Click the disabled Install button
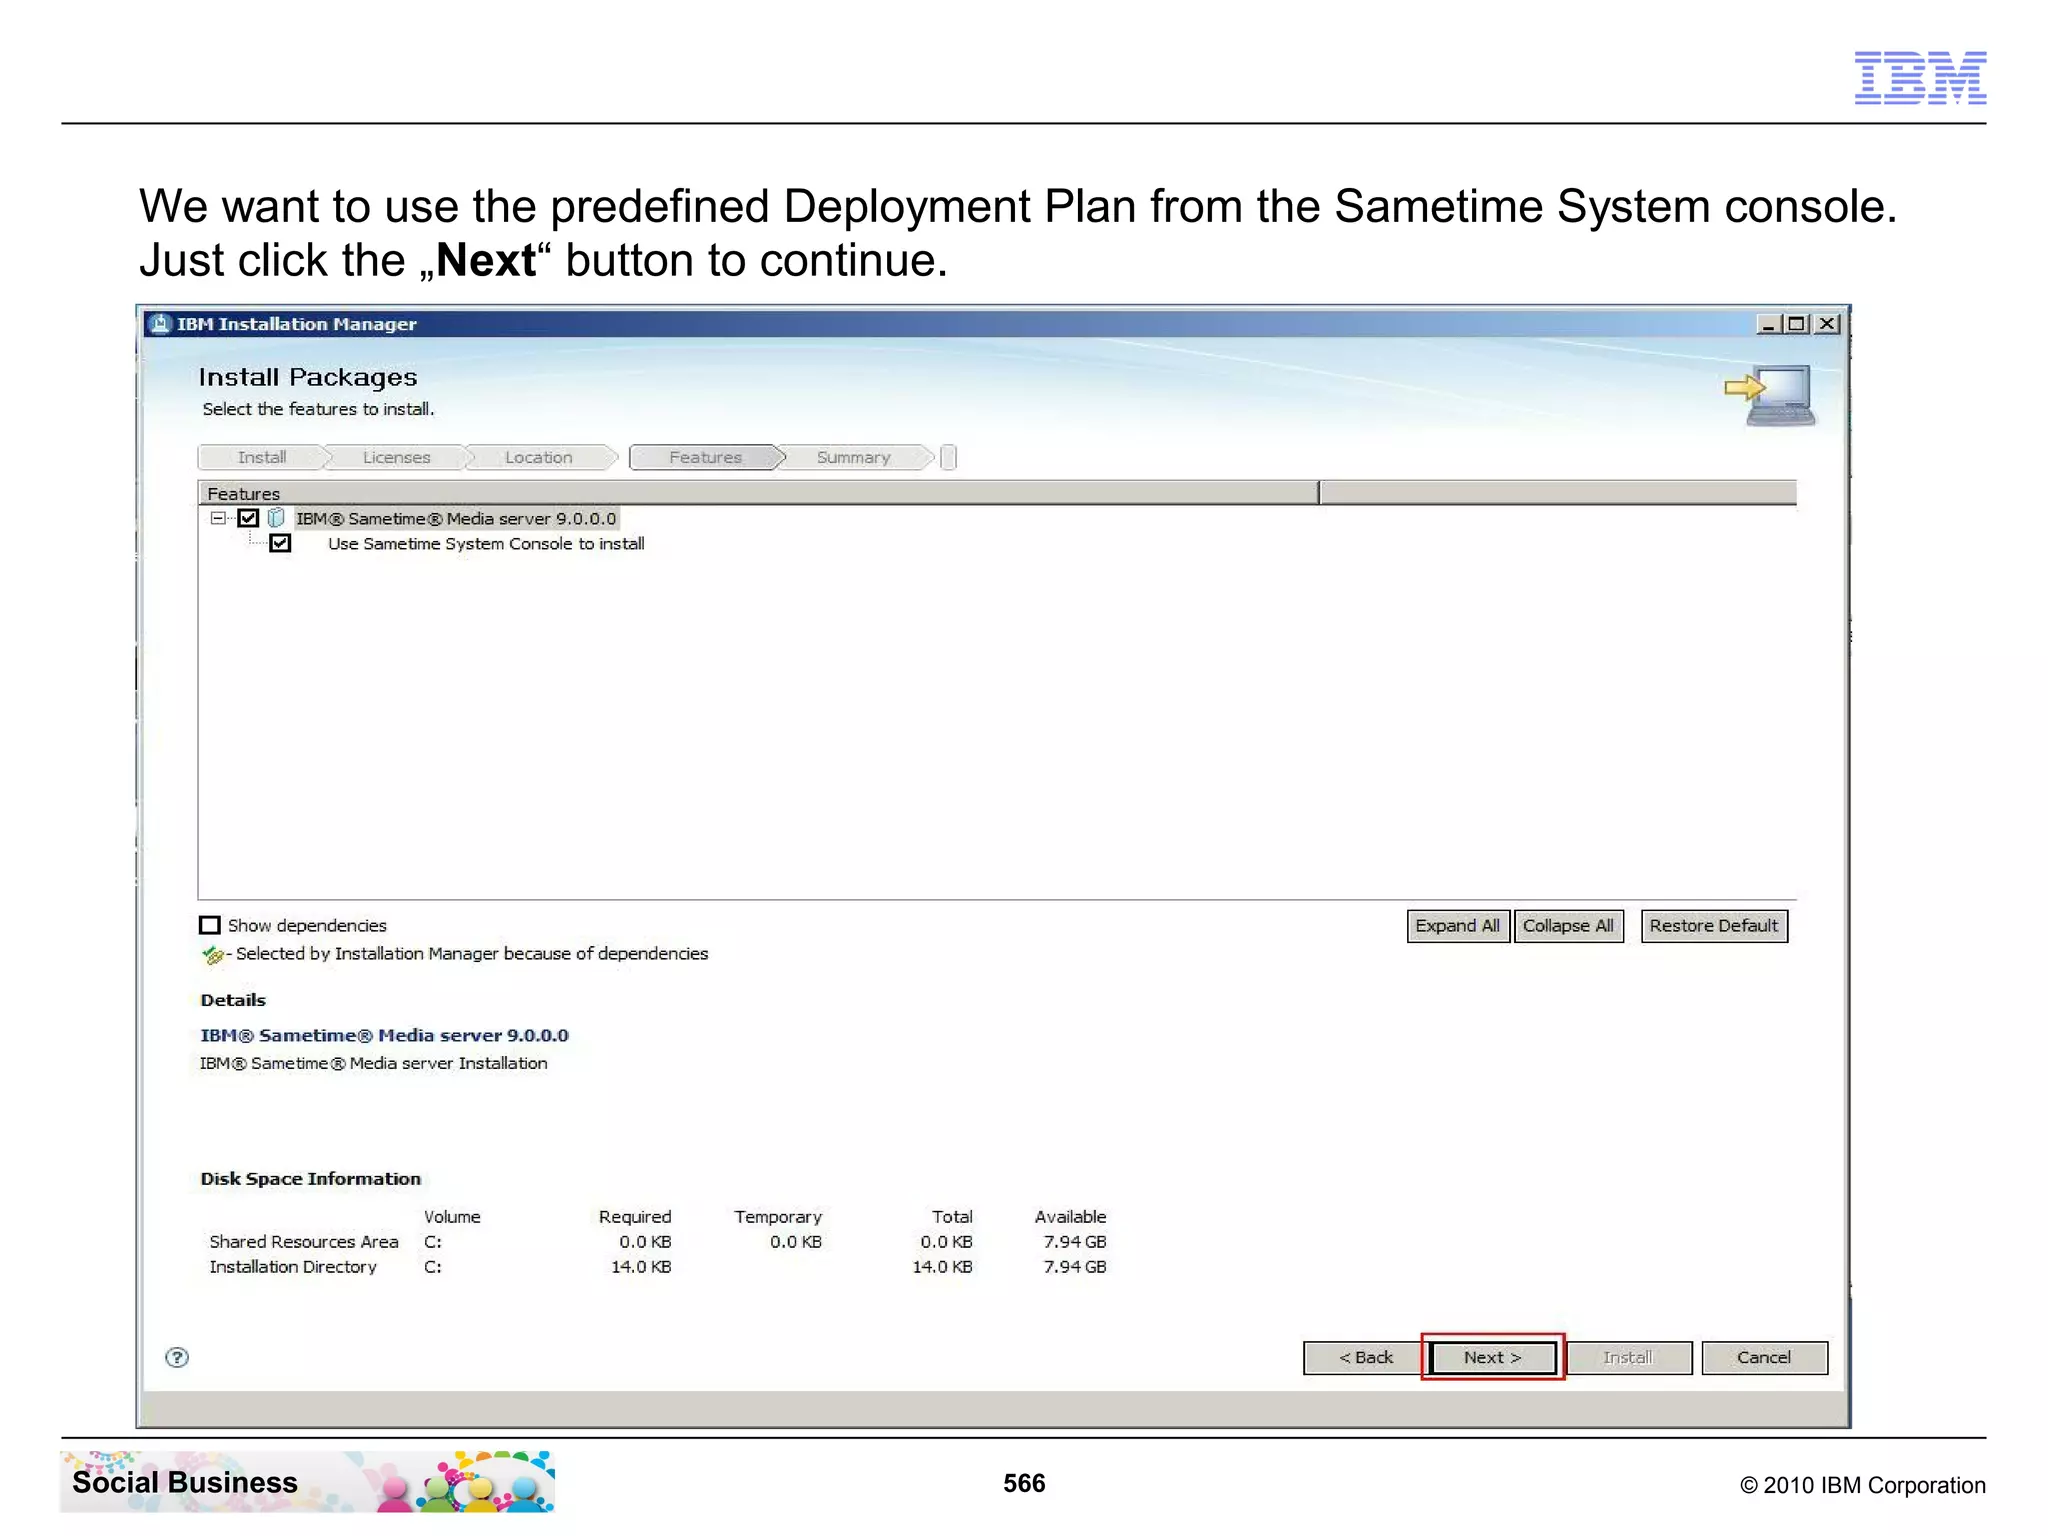 1629,1358
